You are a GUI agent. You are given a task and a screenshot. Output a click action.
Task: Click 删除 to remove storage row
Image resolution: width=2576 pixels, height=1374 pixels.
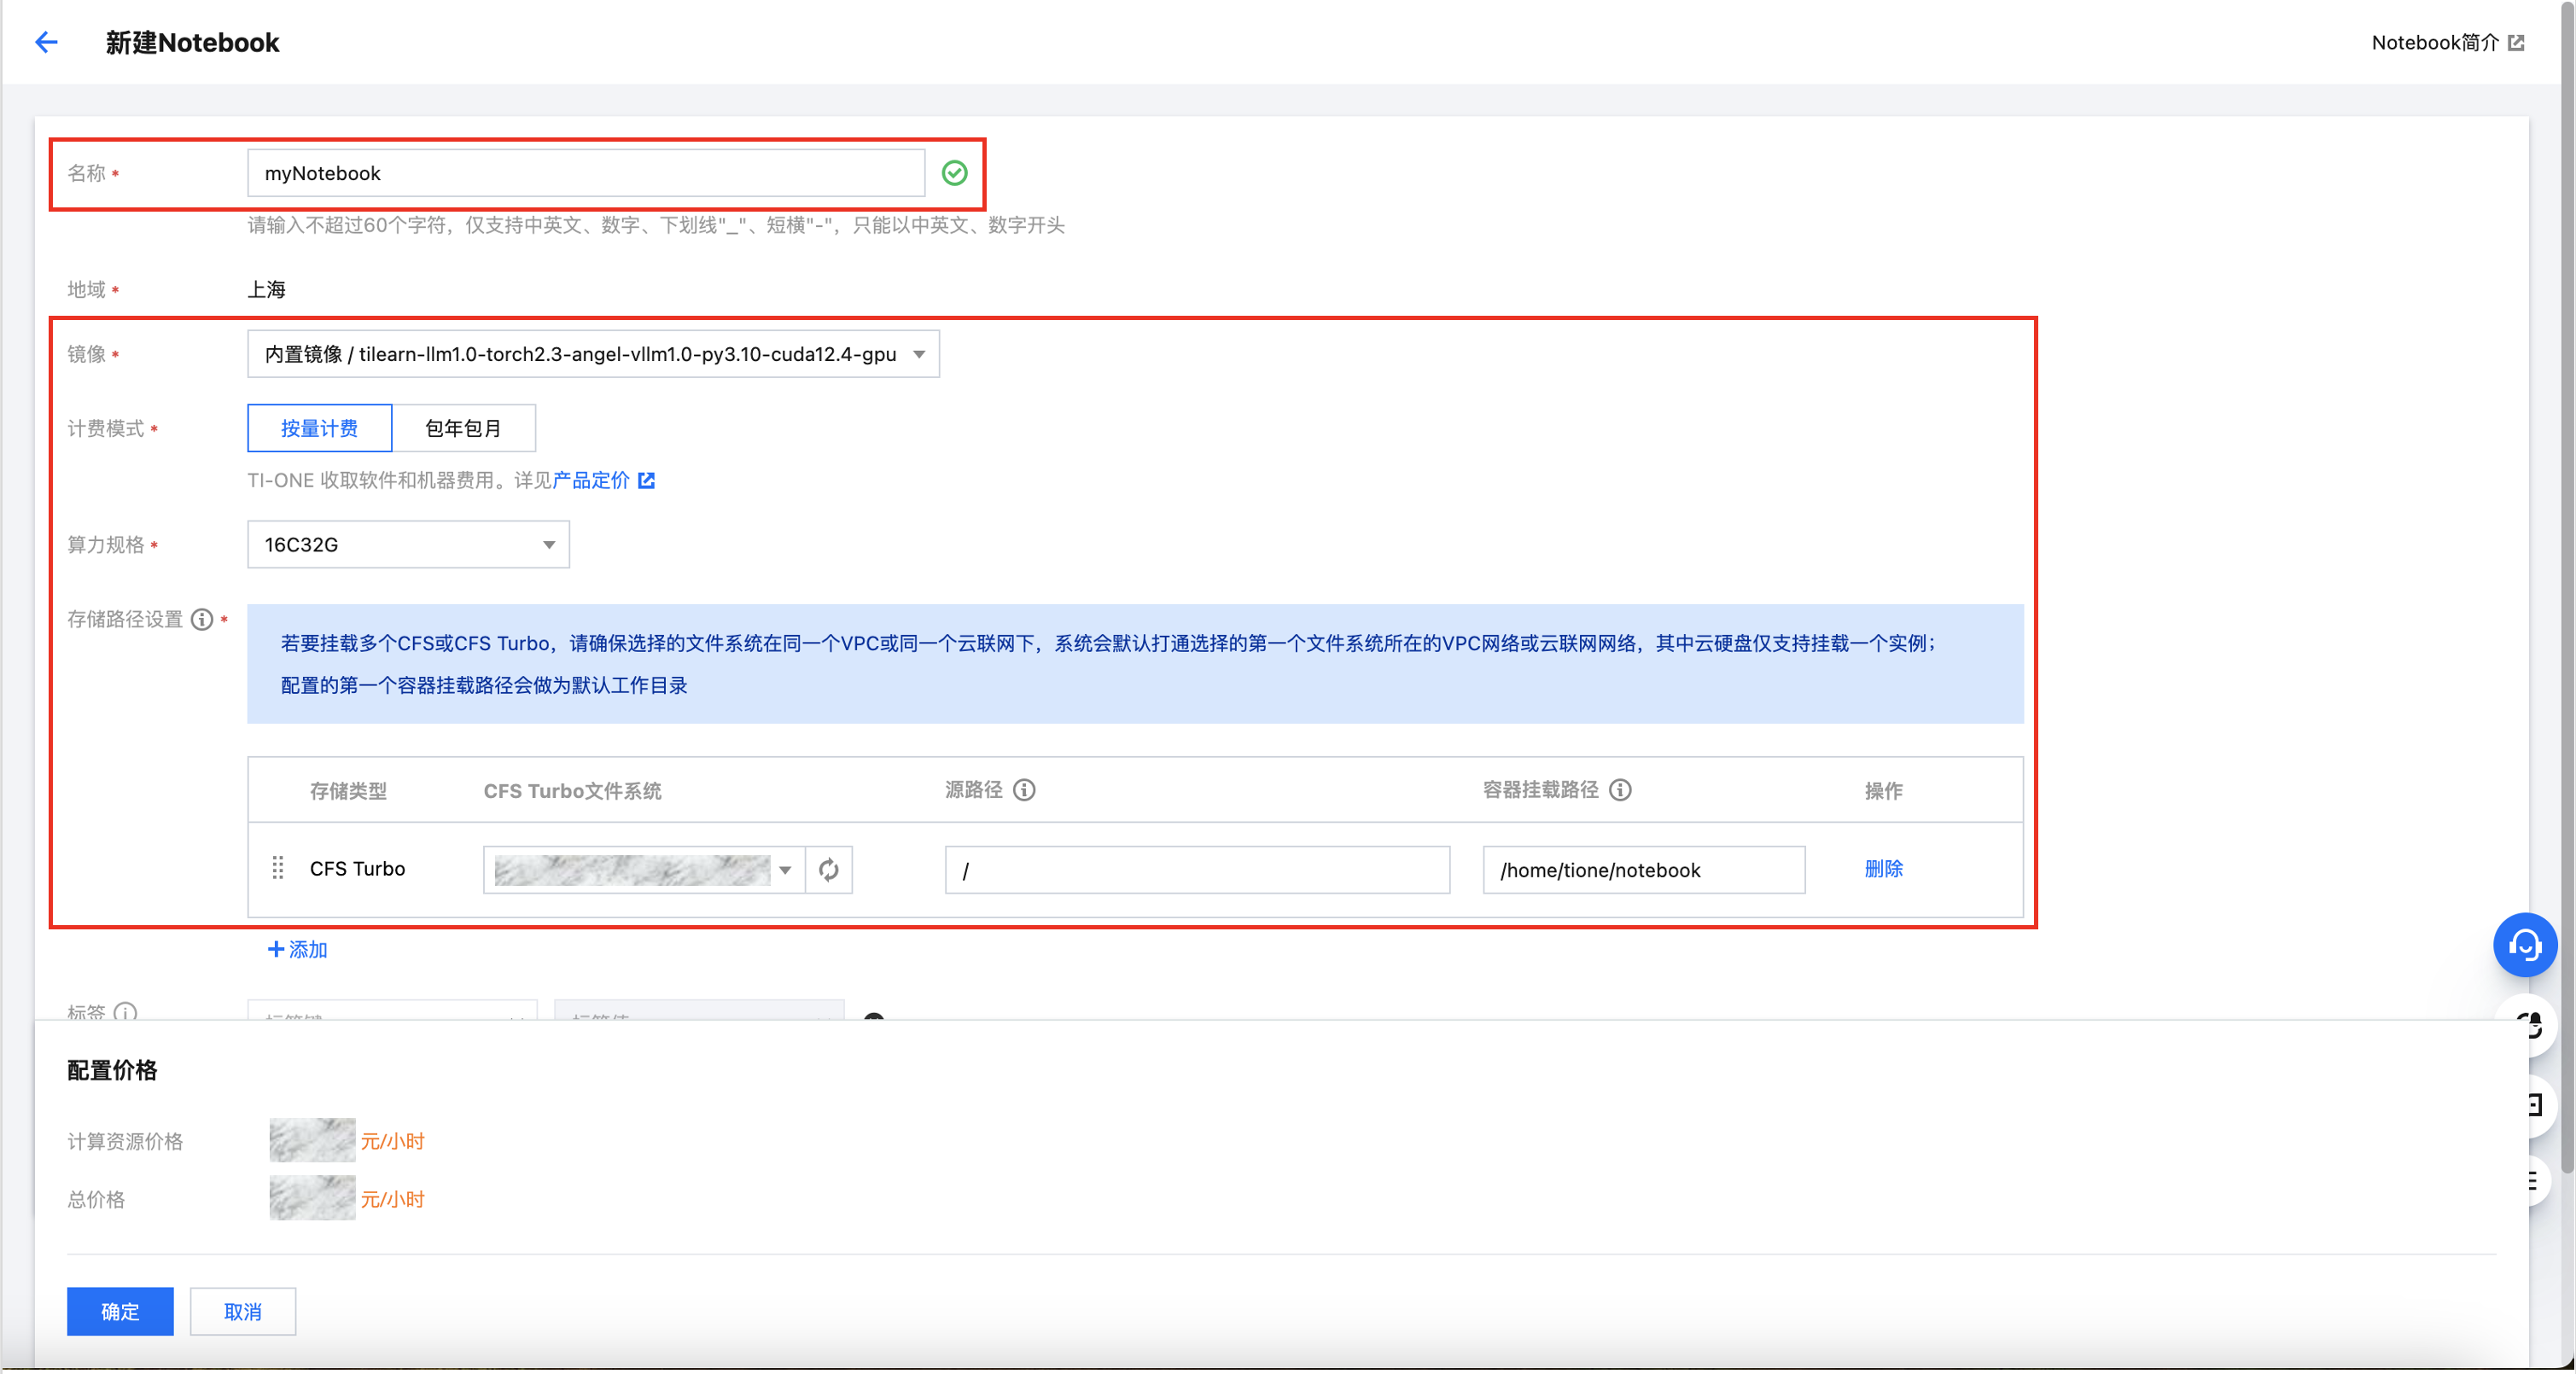coord(1883,869)
